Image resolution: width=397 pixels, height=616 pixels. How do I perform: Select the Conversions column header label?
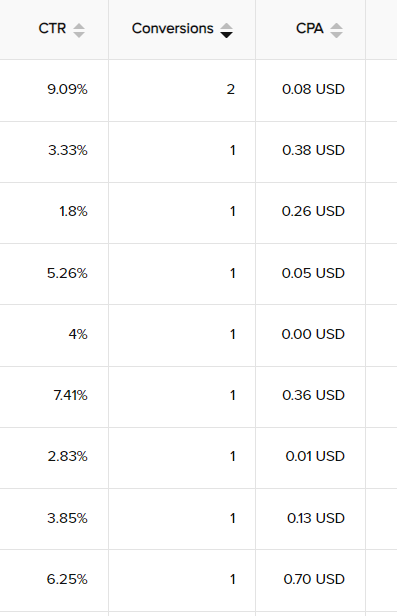coord(172,28)
